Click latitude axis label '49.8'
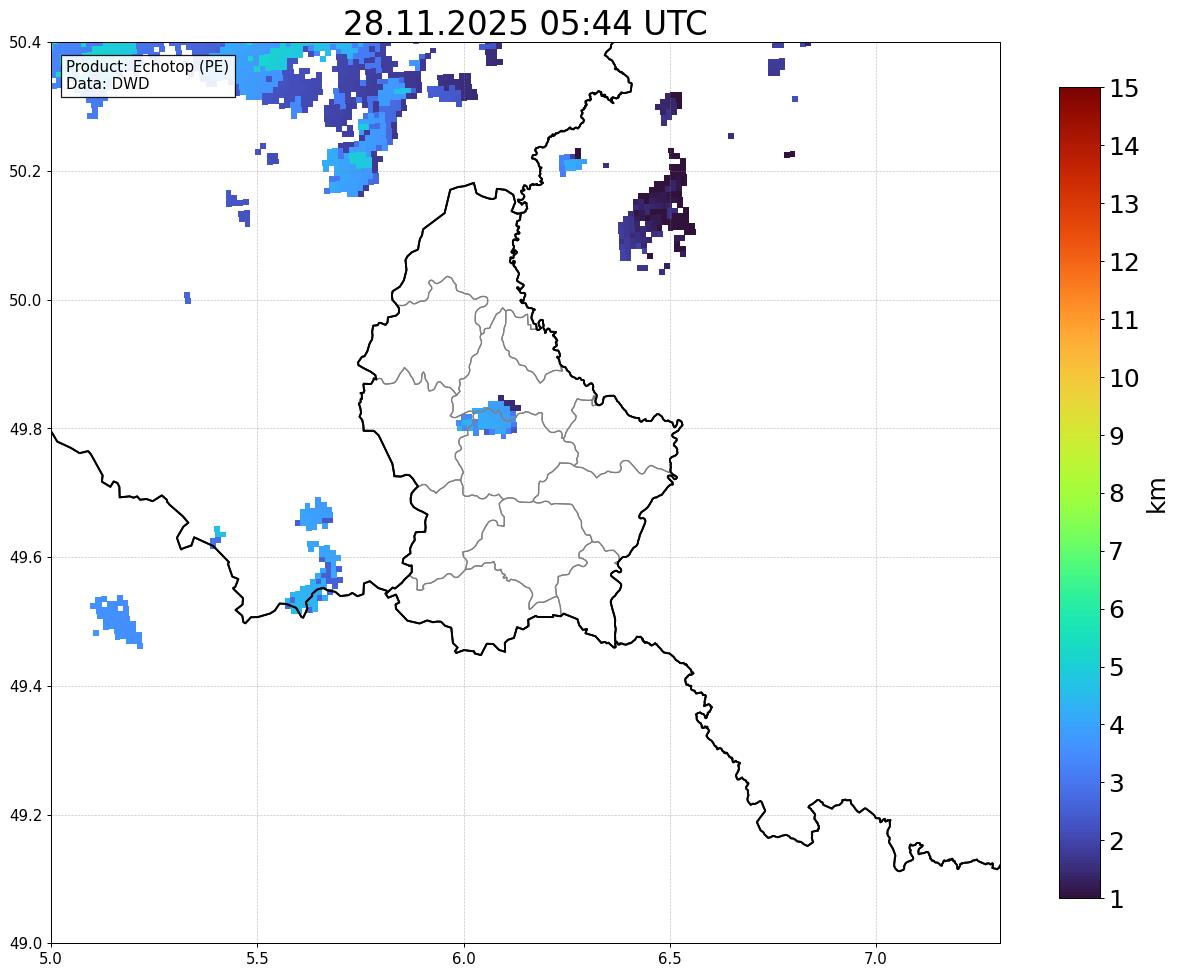 25,429
